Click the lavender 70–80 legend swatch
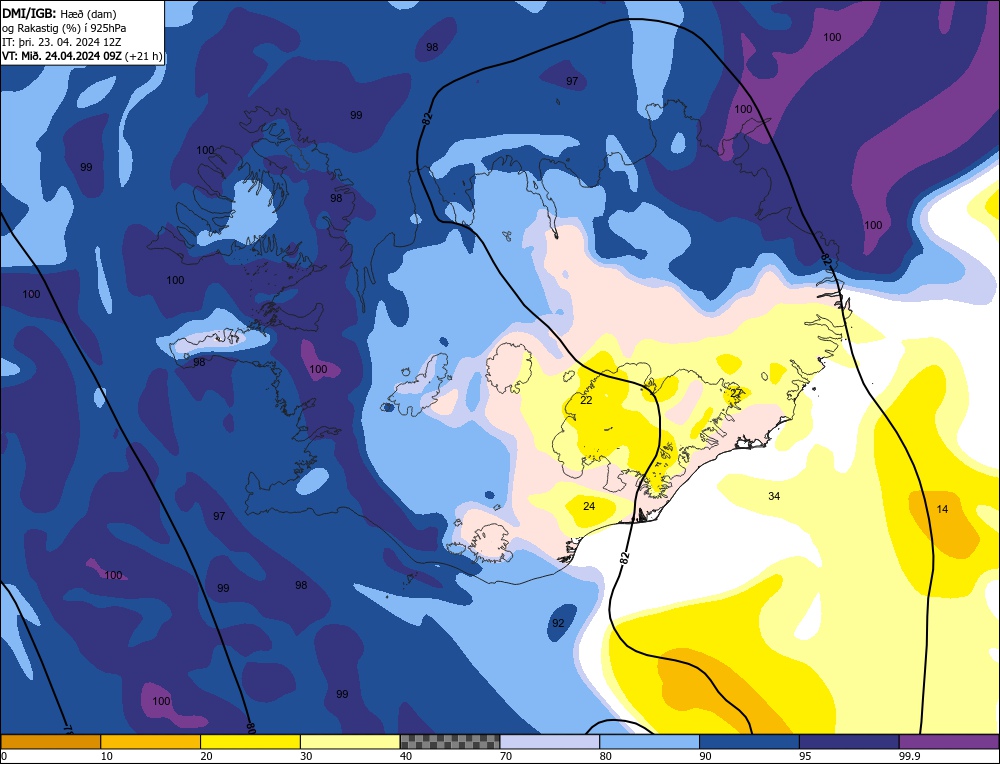This screenshot has height=764, width=1000. point(550,742)
